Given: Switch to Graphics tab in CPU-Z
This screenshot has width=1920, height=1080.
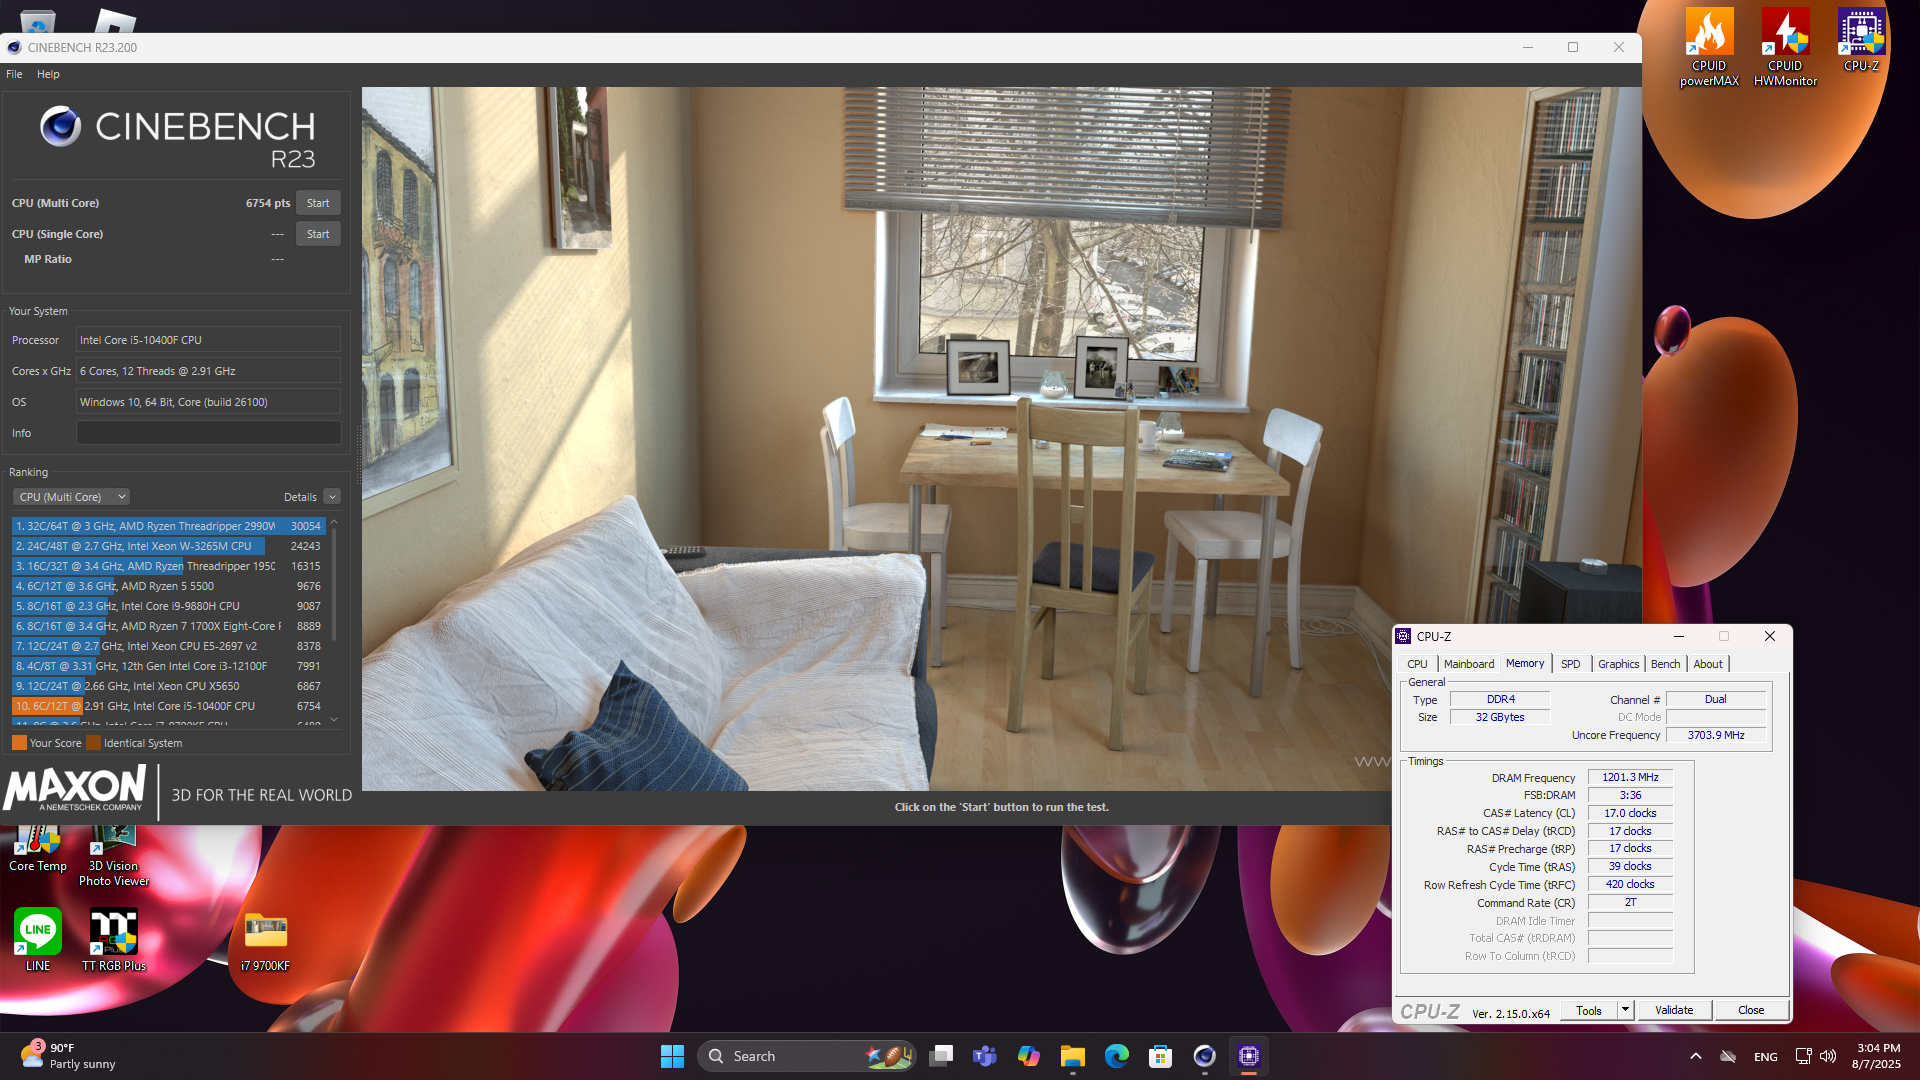Looking at the screenshot, I should (1618, 664).
